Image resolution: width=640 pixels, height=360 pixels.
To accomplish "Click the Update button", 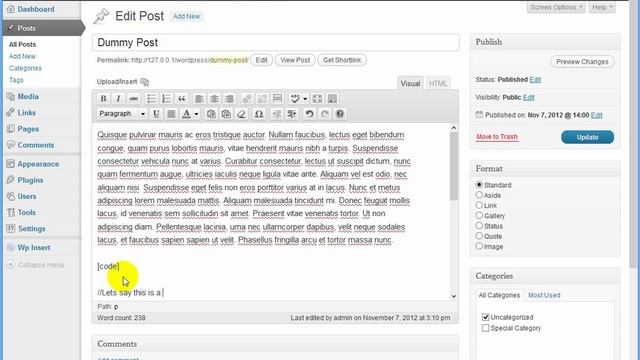I will (587, 137).
